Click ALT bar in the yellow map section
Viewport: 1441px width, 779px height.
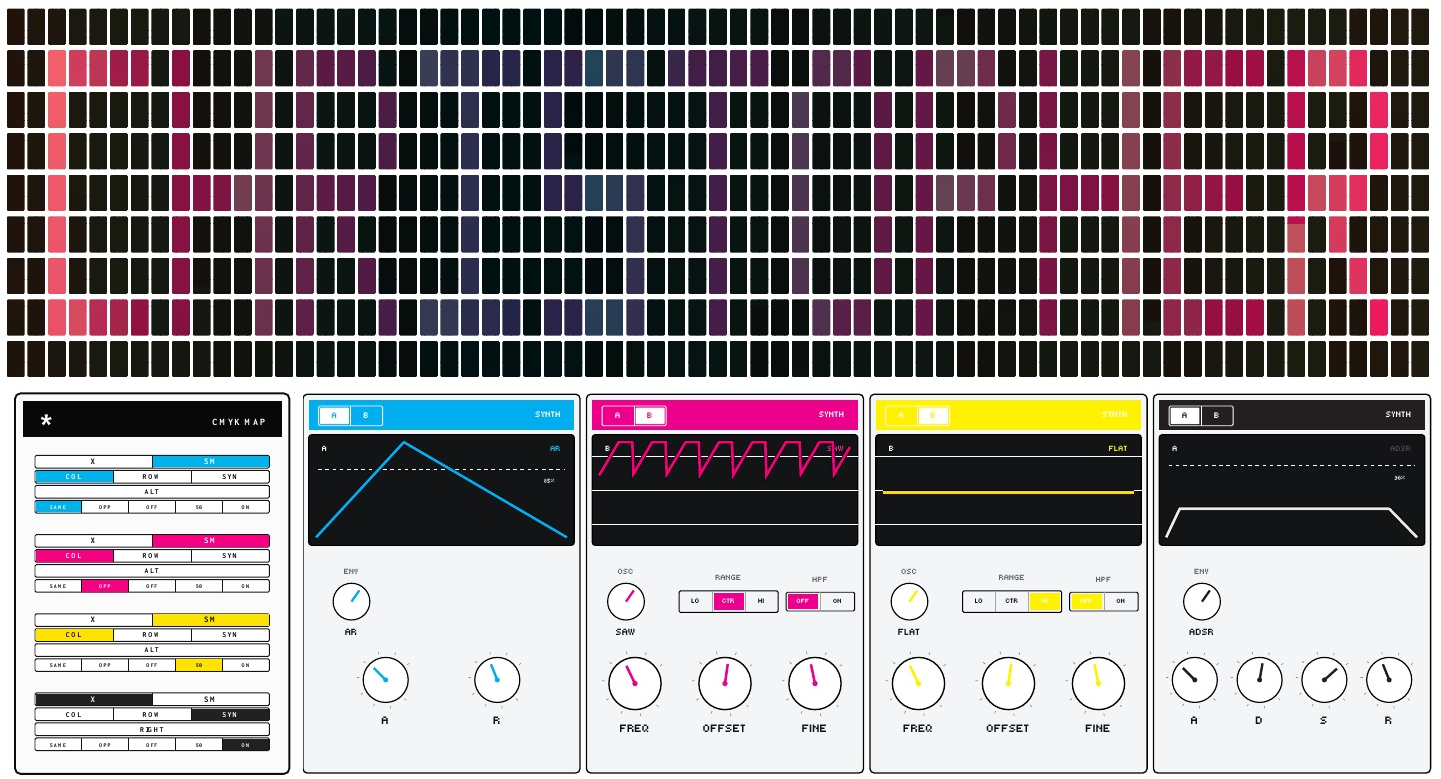(x=152, y=650)
